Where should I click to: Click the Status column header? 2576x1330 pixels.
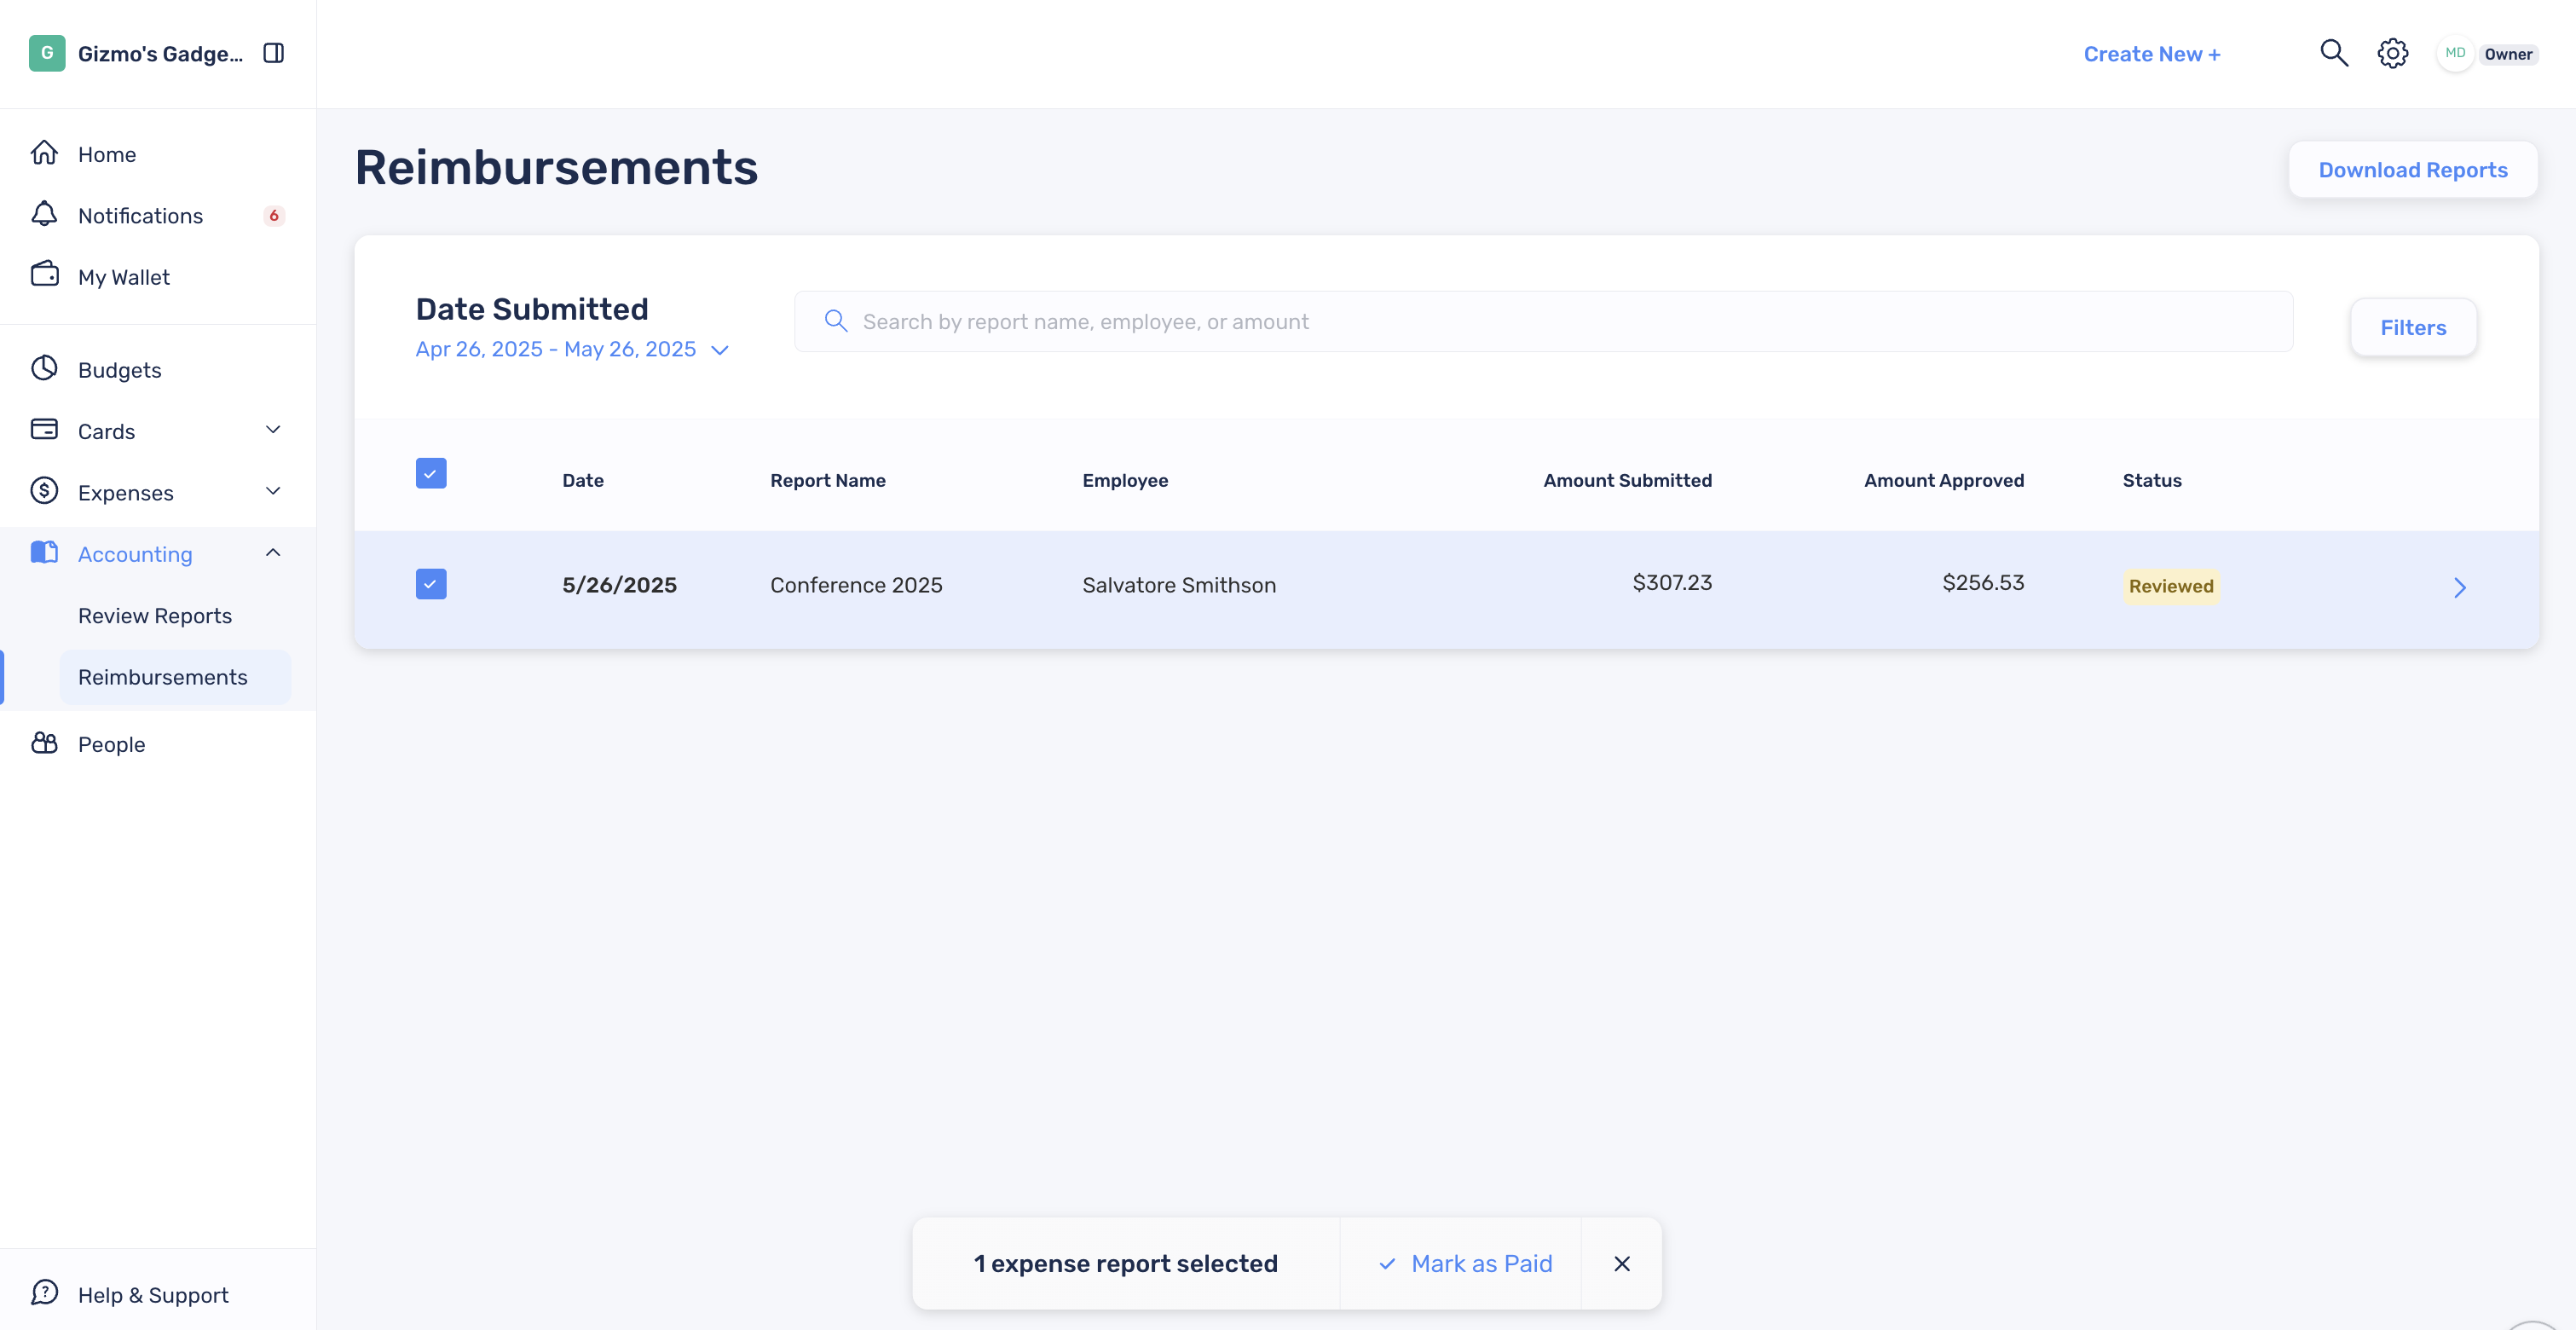[x=2152, y=480]
